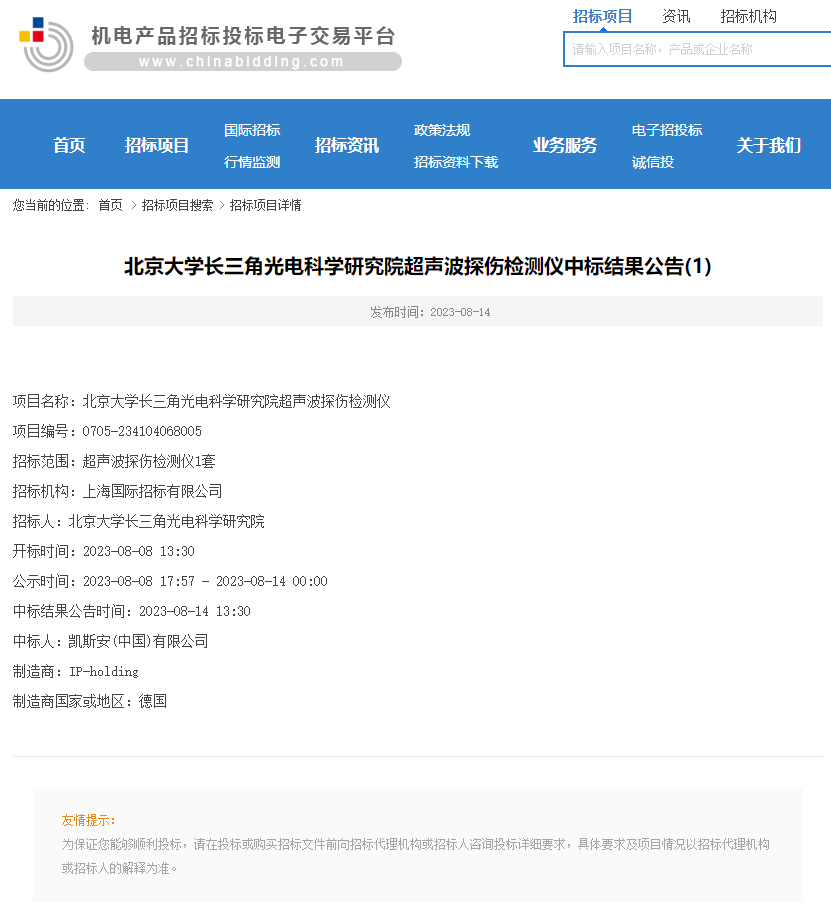Go to 政策法规 navigation link

(x=442, y=130)
